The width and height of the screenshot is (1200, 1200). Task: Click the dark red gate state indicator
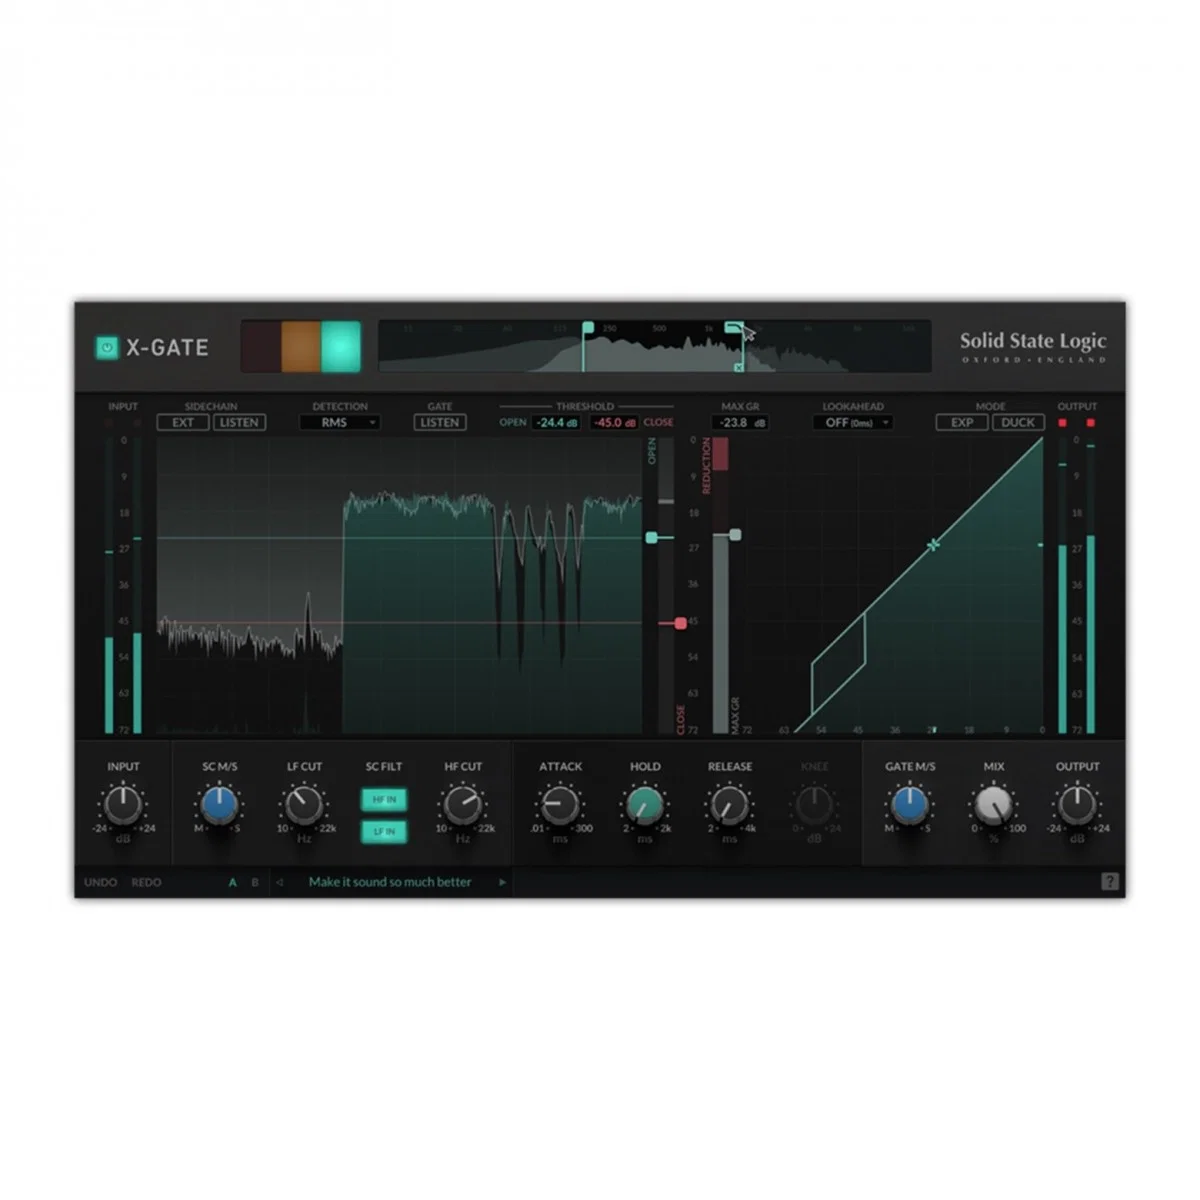pyautogui.click(x=261, y=346)
